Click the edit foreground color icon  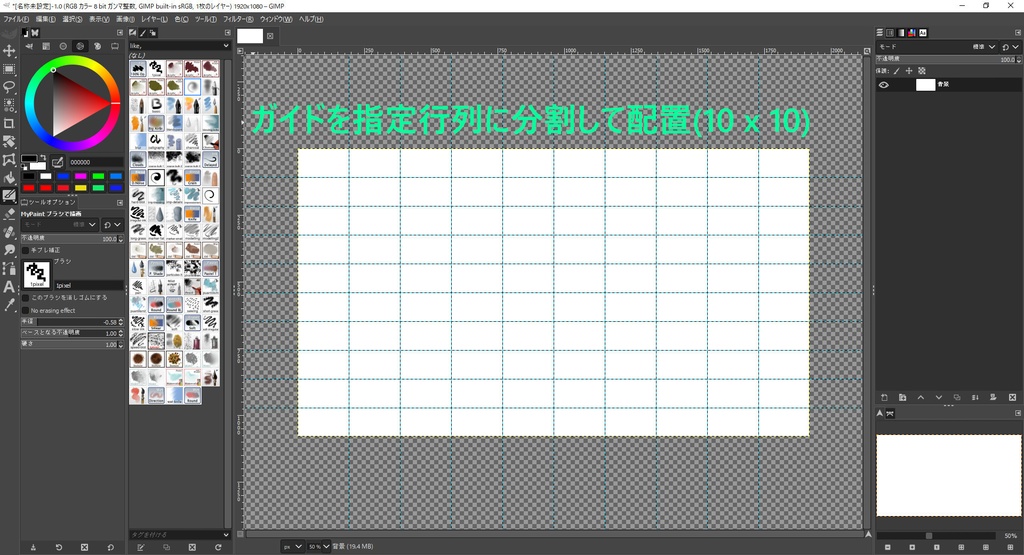pos(57,162)
